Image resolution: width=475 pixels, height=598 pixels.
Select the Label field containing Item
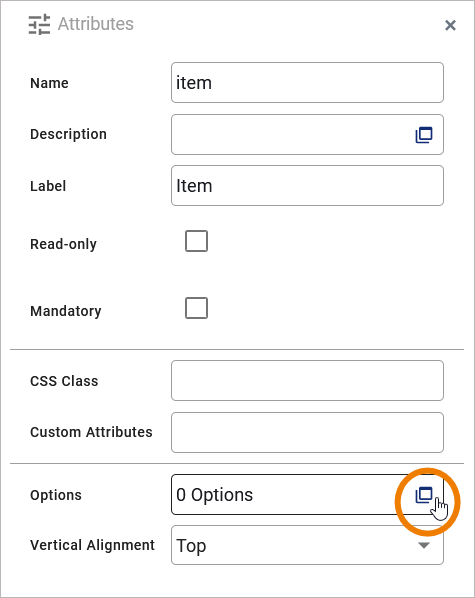308,186
